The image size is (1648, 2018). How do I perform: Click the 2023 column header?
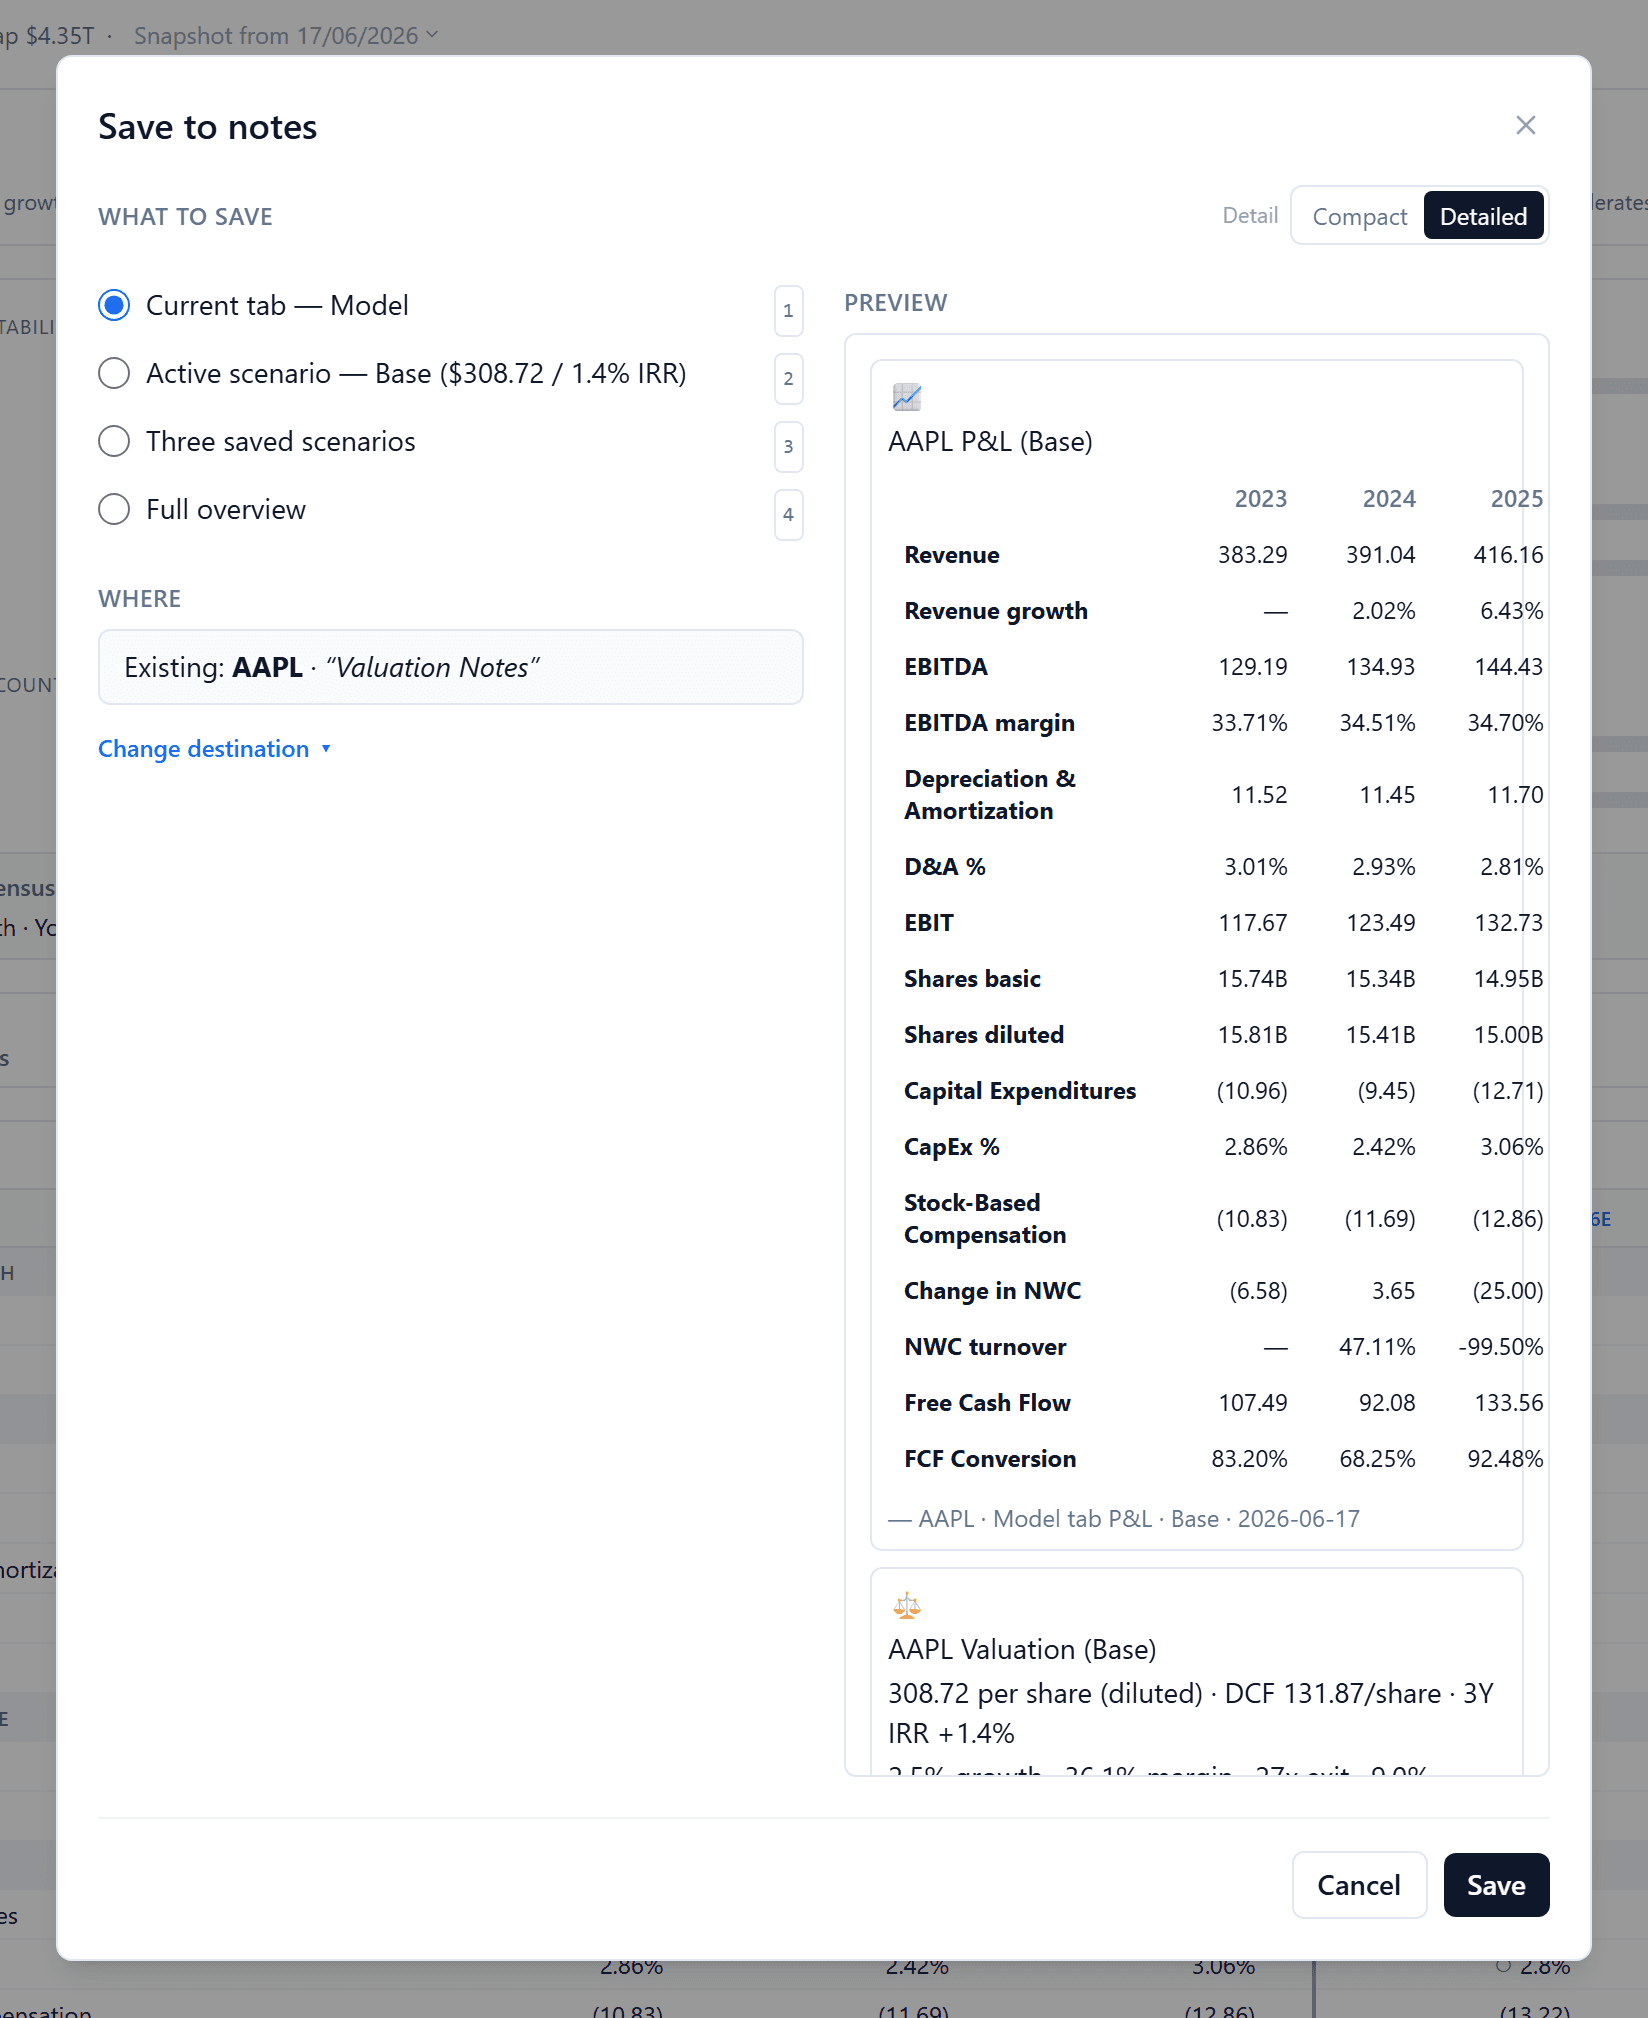tap(1260, 499)
